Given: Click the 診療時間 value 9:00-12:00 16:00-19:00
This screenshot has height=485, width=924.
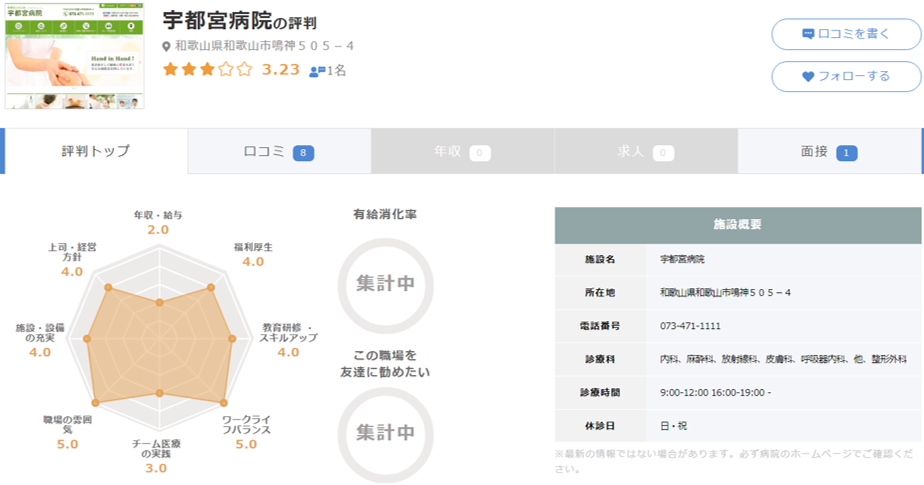Looking at the screenshot, I should [x=715, y=392].
